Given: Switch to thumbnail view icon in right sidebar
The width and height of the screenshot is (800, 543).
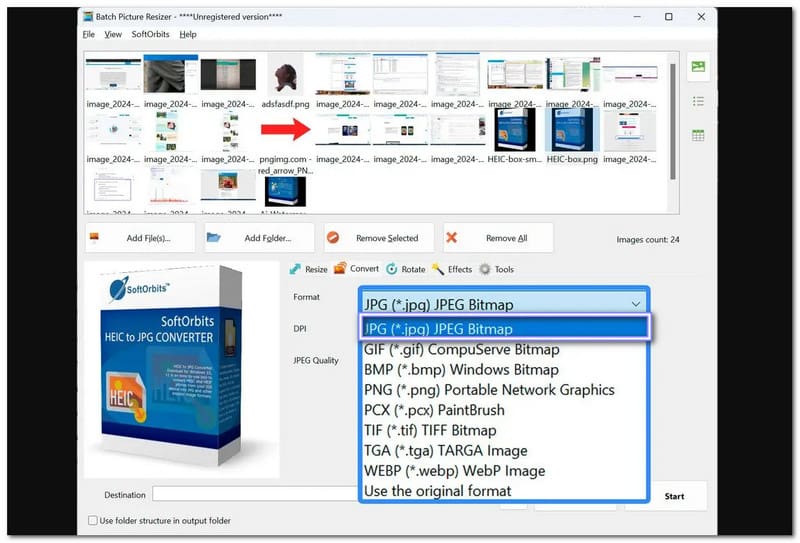Looking at the screenshot, I should click(698, 66).
